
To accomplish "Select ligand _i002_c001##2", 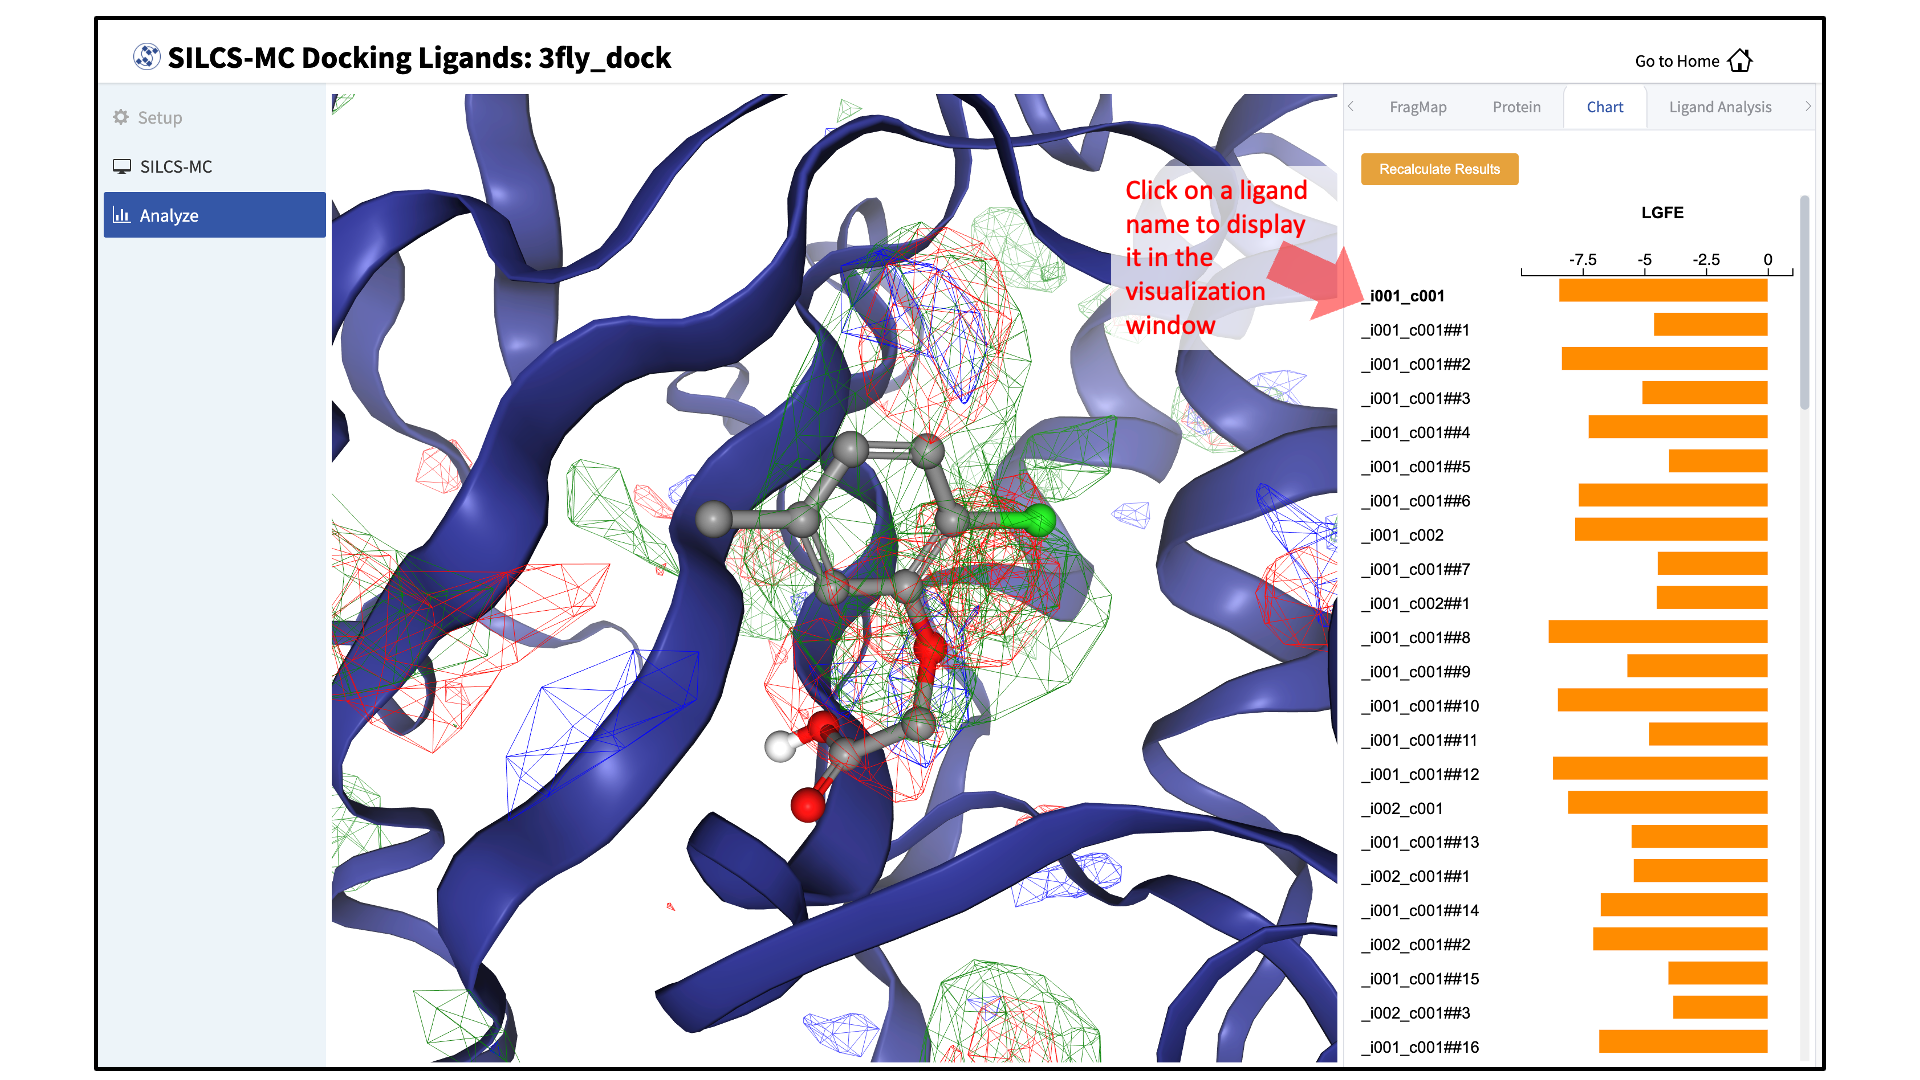I will [x=1416, y=944].
